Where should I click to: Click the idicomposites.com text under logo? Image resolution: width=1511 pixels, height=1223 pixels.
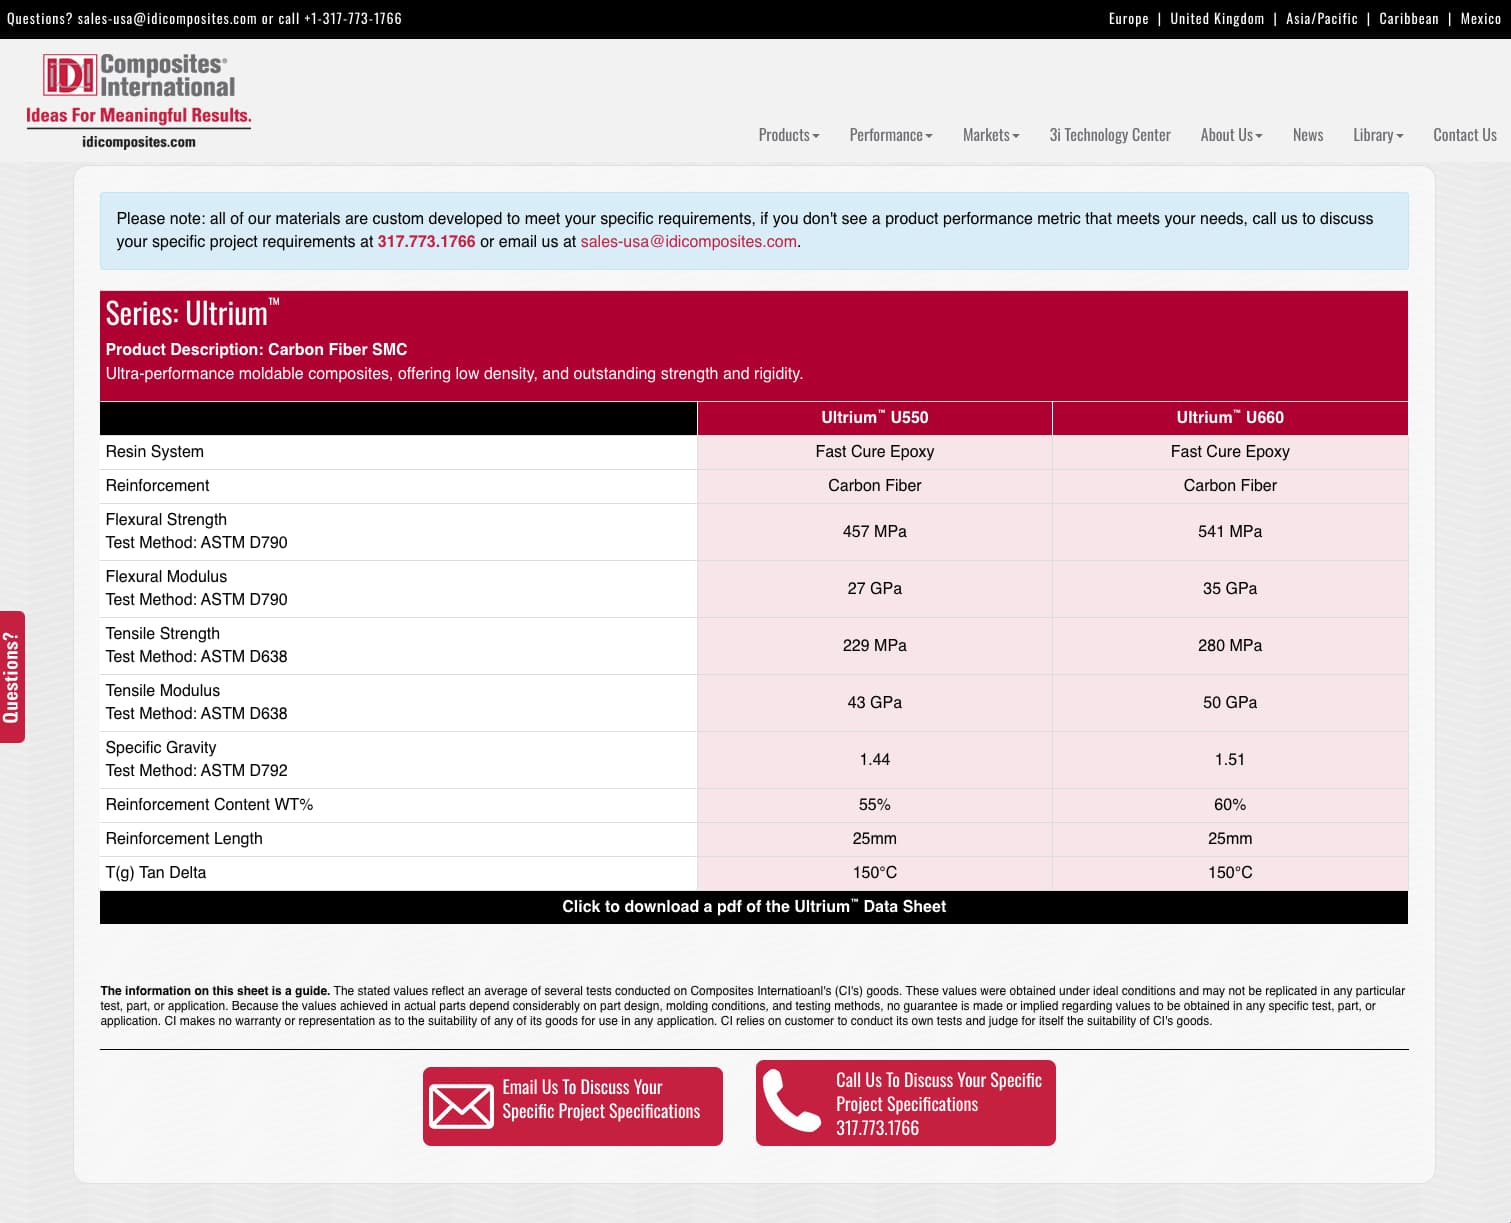pos(139,142)
